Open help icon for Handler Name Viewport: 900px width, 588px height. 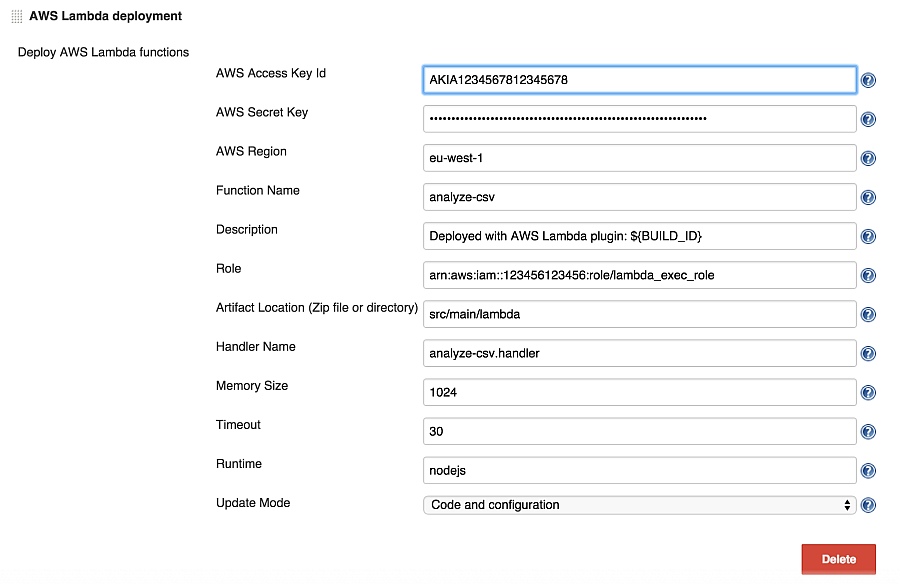pyautogui.click(x=868, y=354)
